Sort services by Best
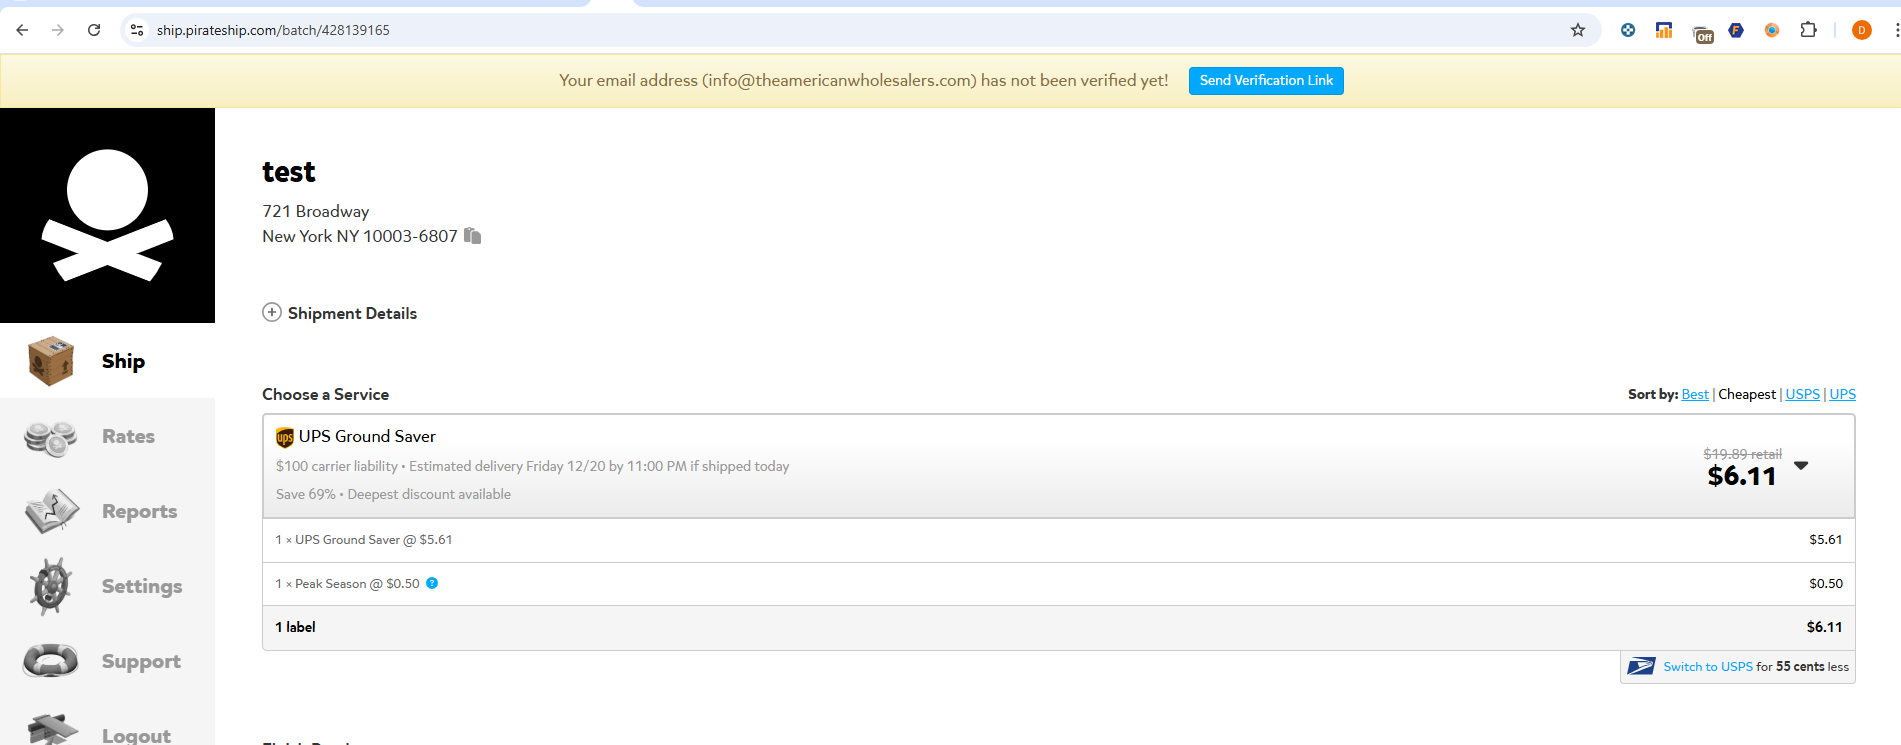This screenshot has width=1901, height=745. [x=1695, y=394]
